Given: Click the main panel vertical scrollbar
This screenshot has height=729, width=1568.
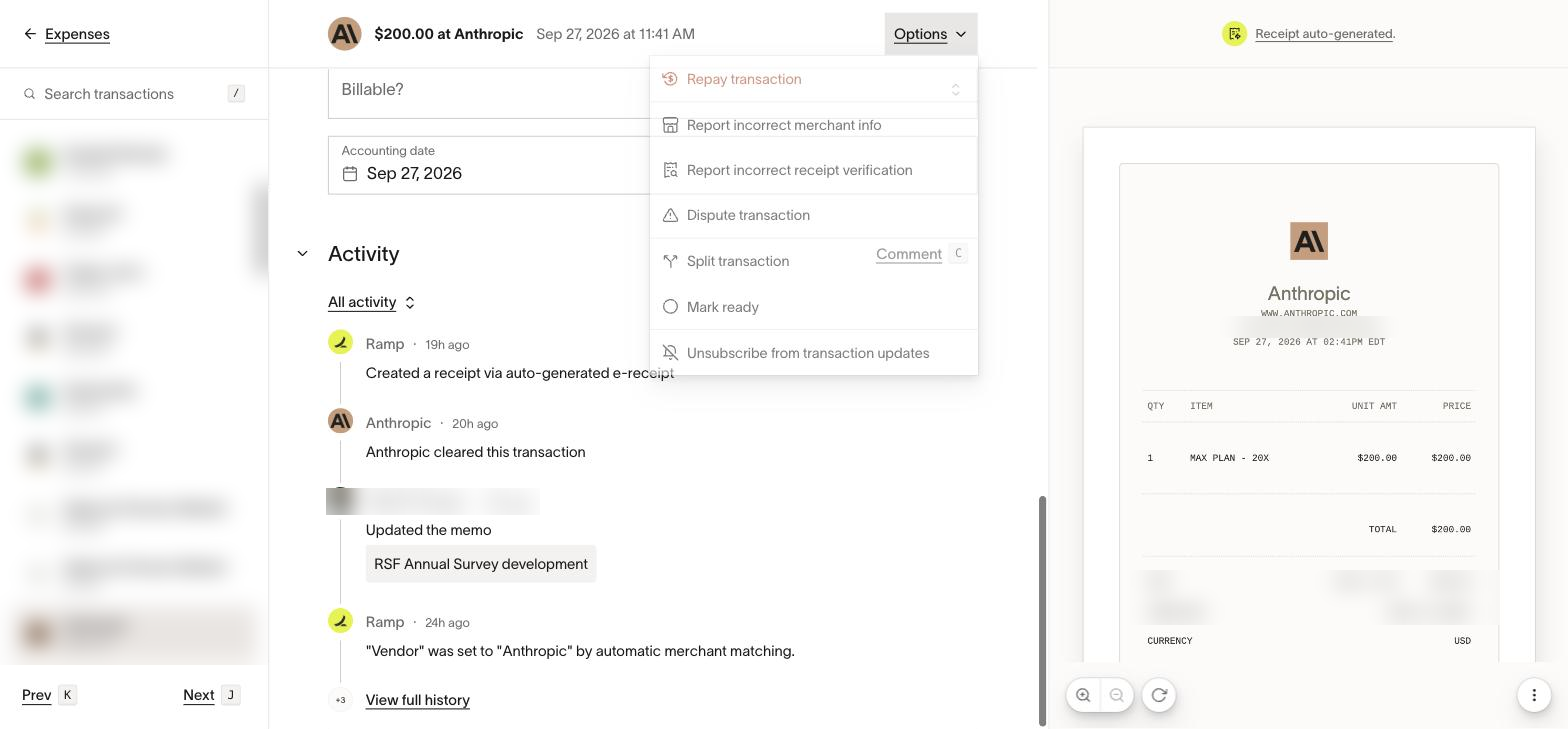Looking at the screenshot, I should pos(1042,610).
